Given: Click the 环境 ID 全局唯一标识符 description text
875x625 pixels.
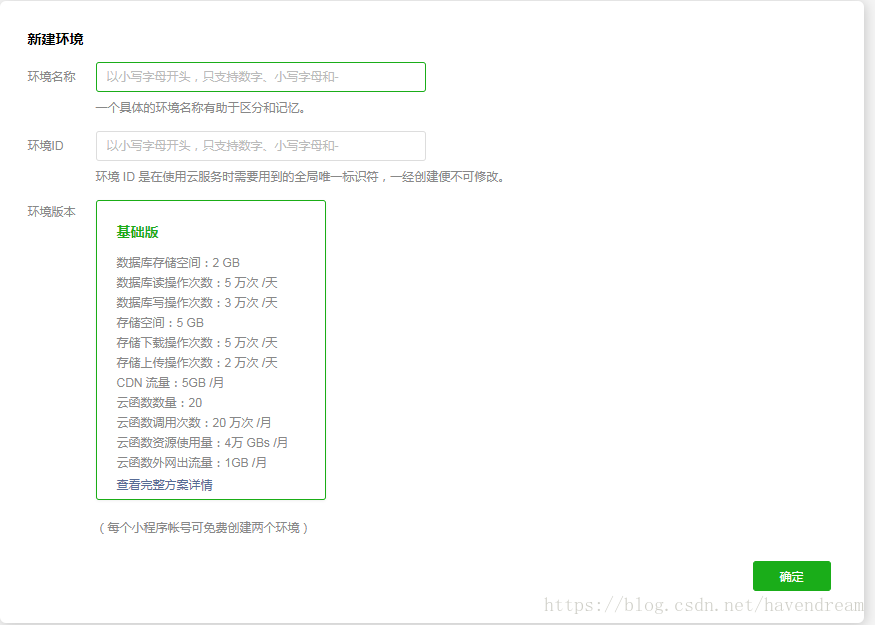Looking at the screenshot, I should [300, 177].
